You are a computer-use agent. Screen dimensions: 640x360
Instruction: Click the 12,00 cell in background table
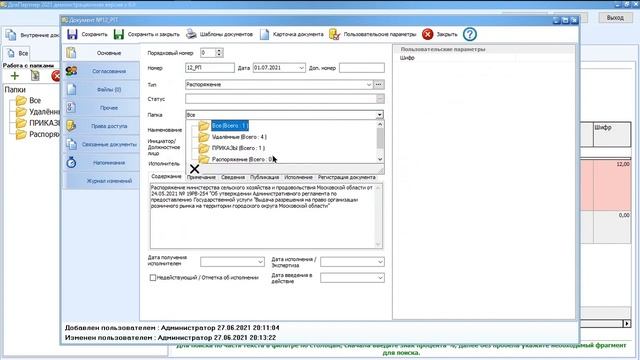point(612,185)
